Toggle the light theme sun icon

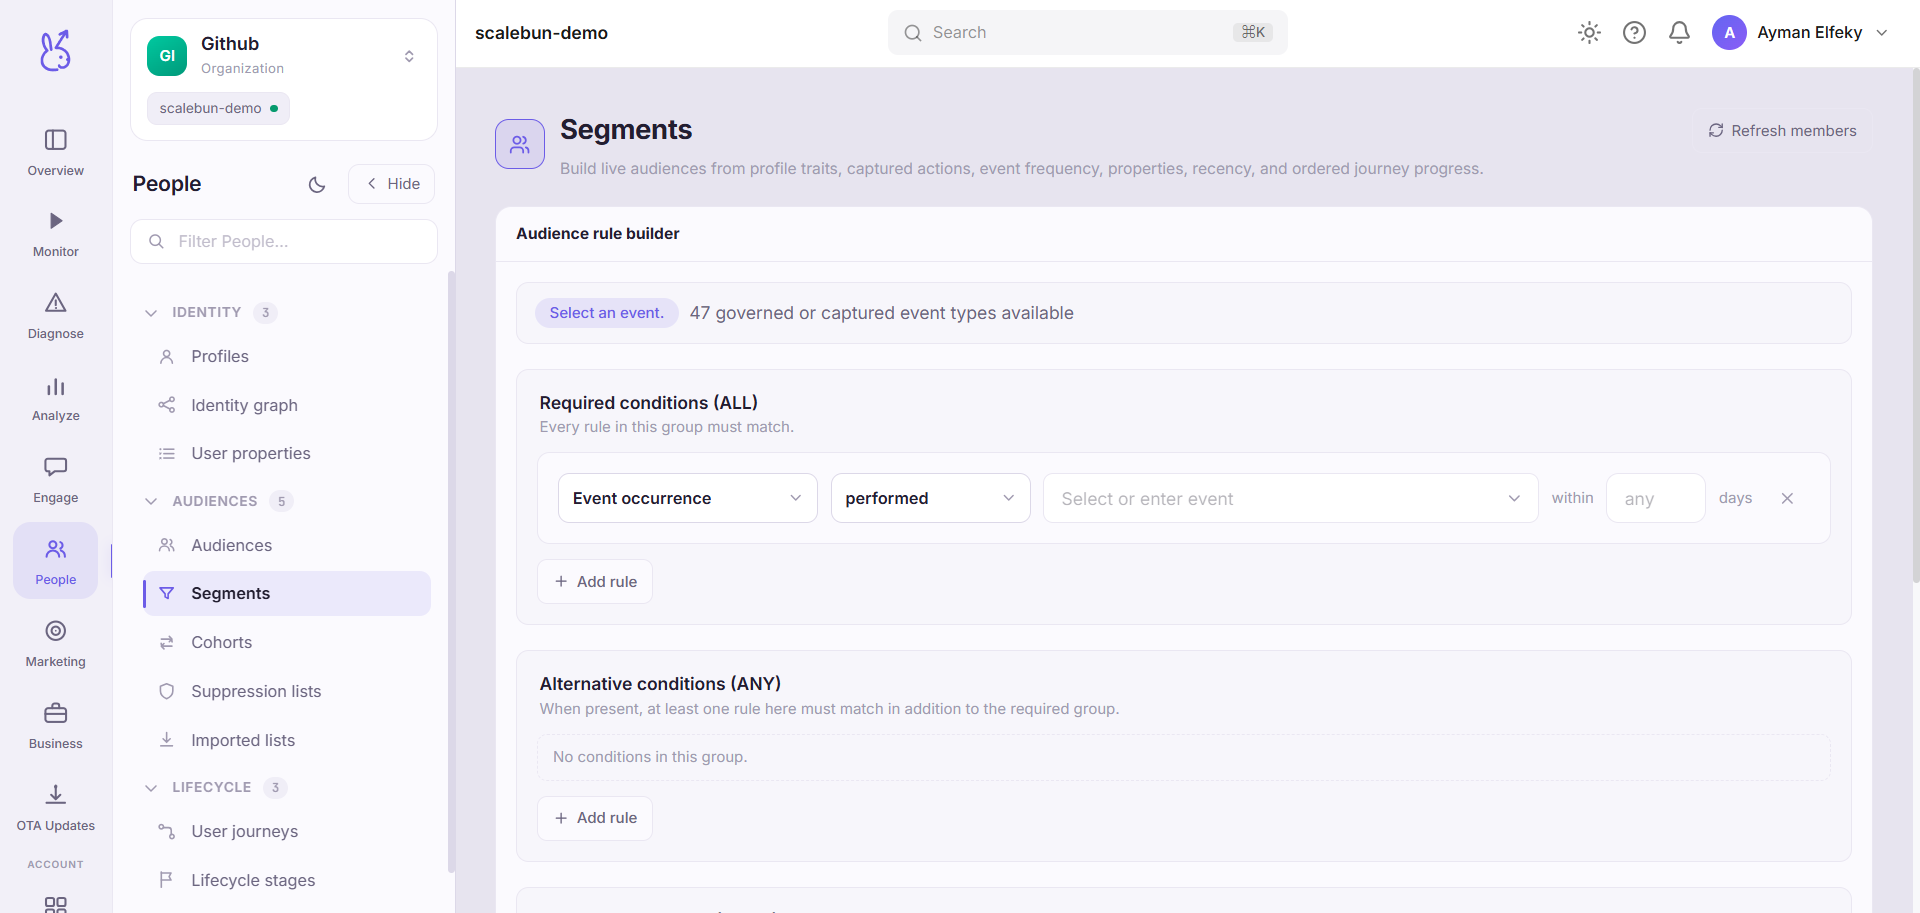click(x=1589, y=33)
